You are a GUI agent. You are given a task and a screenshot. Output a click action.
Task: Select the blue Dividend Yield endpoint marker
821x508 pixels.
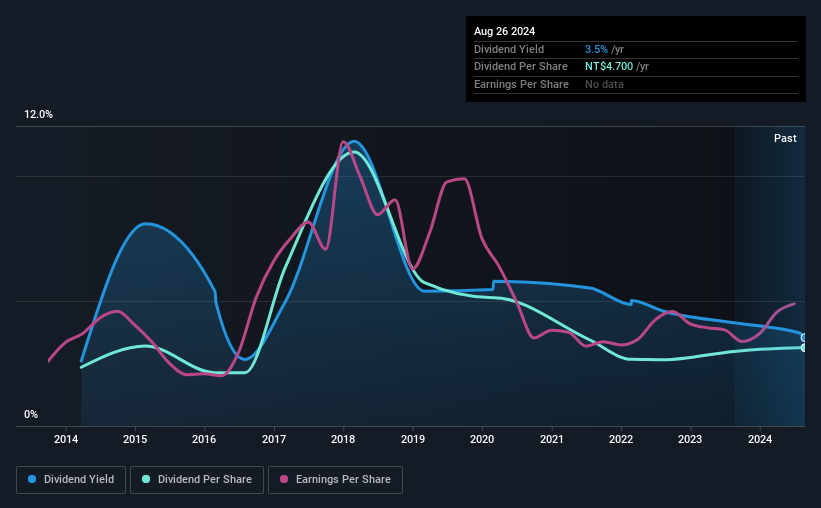[804, 338]
